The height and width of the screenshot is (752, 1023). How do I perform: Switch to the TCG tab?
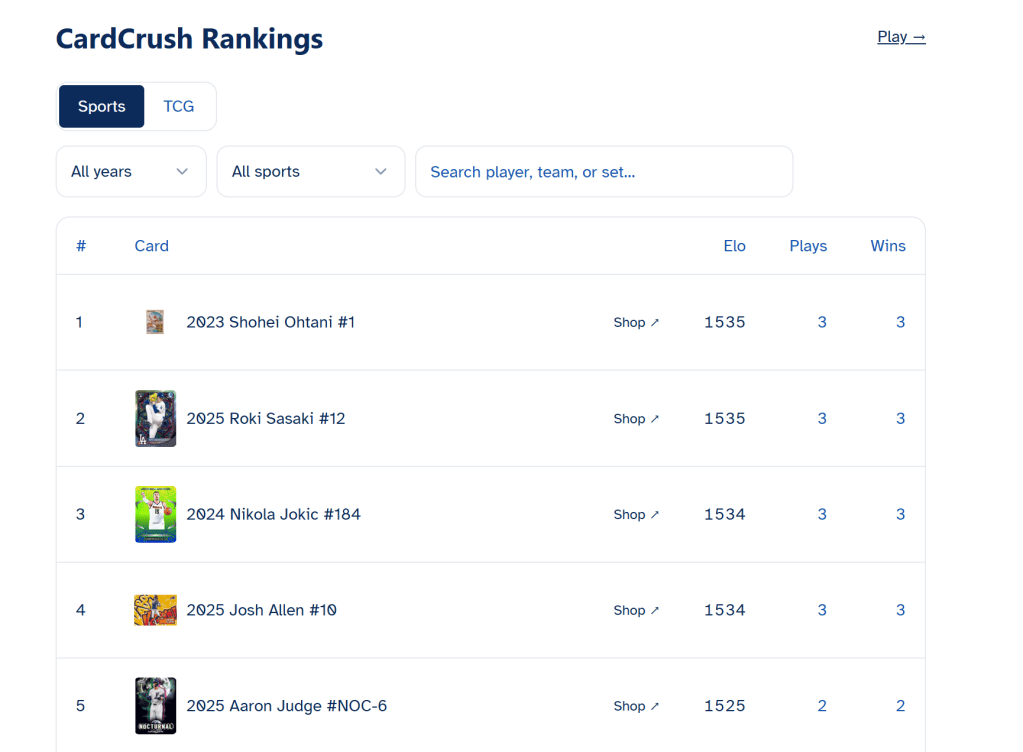point(179,106)
